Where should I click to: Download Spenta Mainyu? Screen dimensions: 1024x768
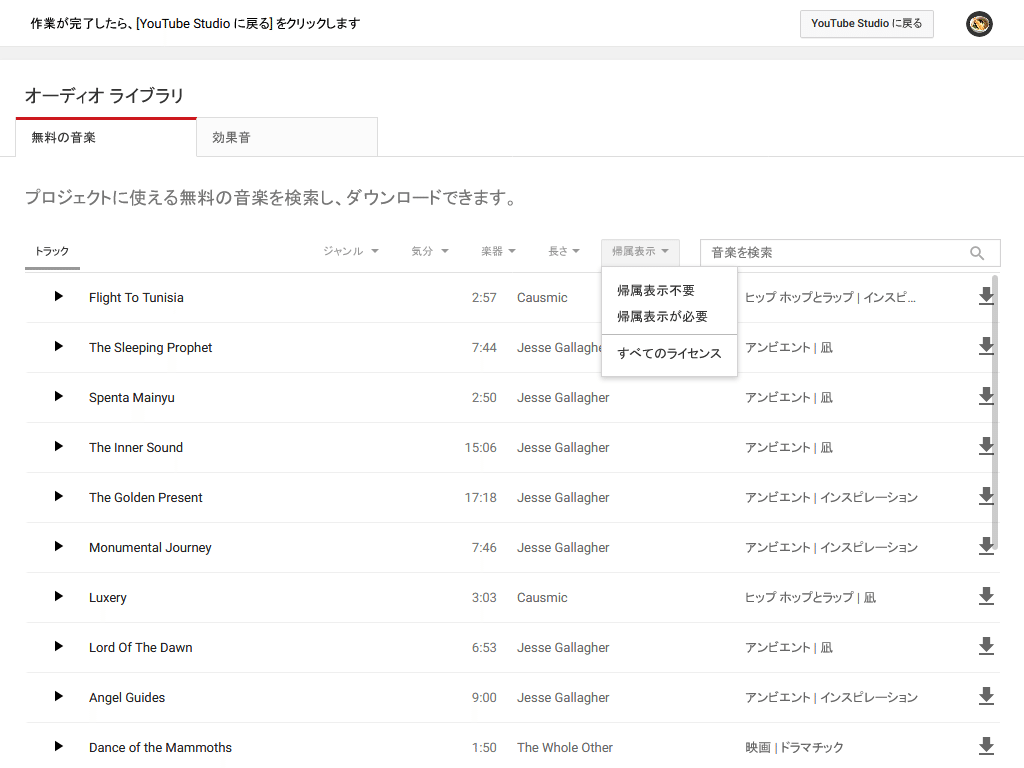coord(986,396)
